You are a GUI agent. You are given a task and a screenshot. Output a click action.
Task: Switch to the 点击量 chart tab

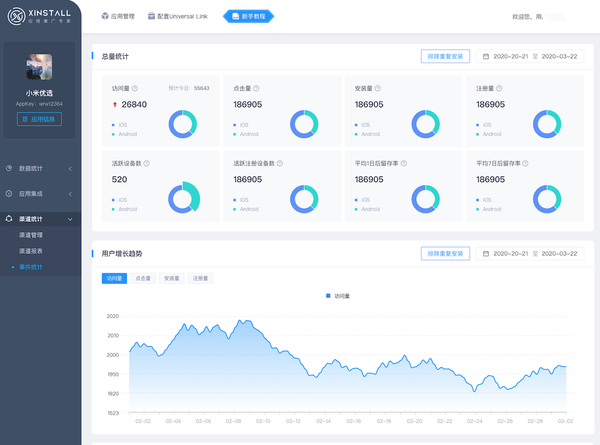143,278
